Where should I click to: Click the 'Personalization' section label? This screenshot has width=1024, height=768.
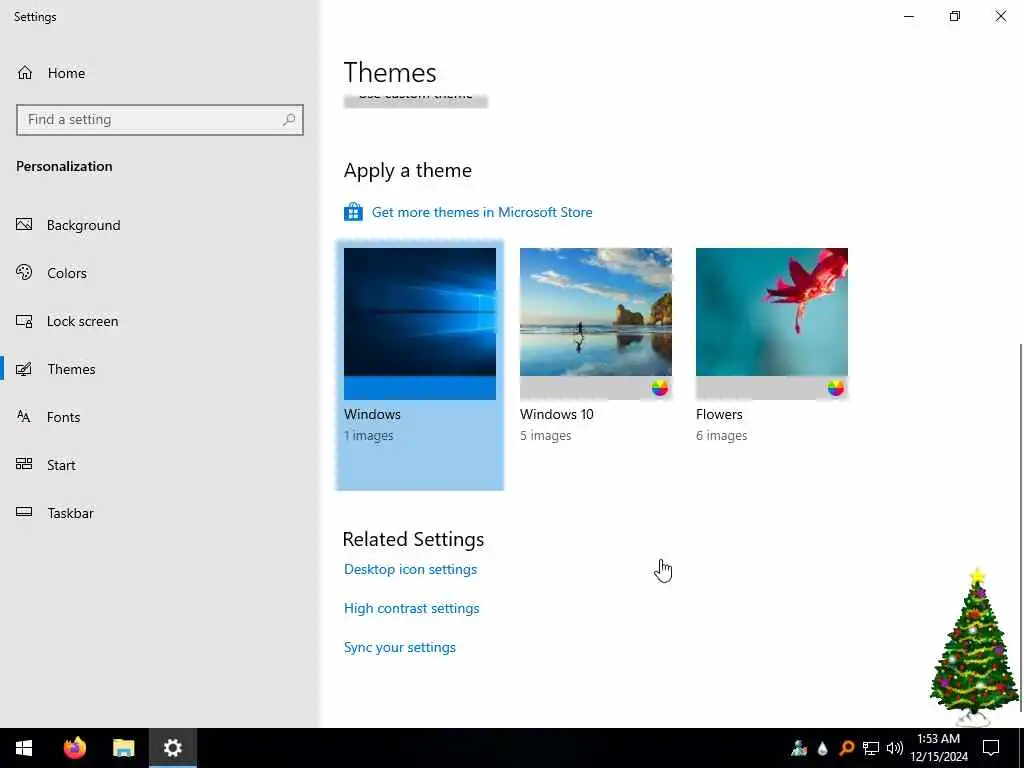click(x=64, y=167)
